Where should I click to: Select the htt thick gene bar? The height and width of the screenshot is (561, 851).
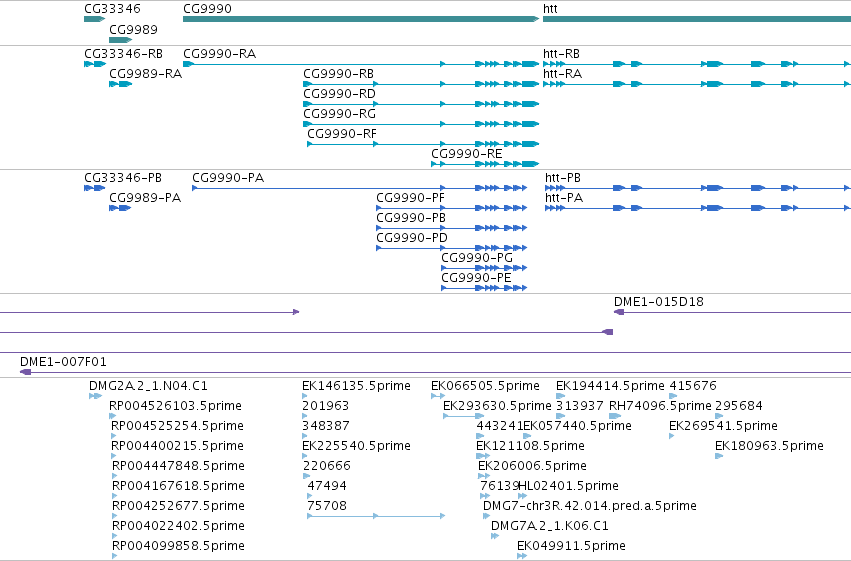tap(697, 19)
